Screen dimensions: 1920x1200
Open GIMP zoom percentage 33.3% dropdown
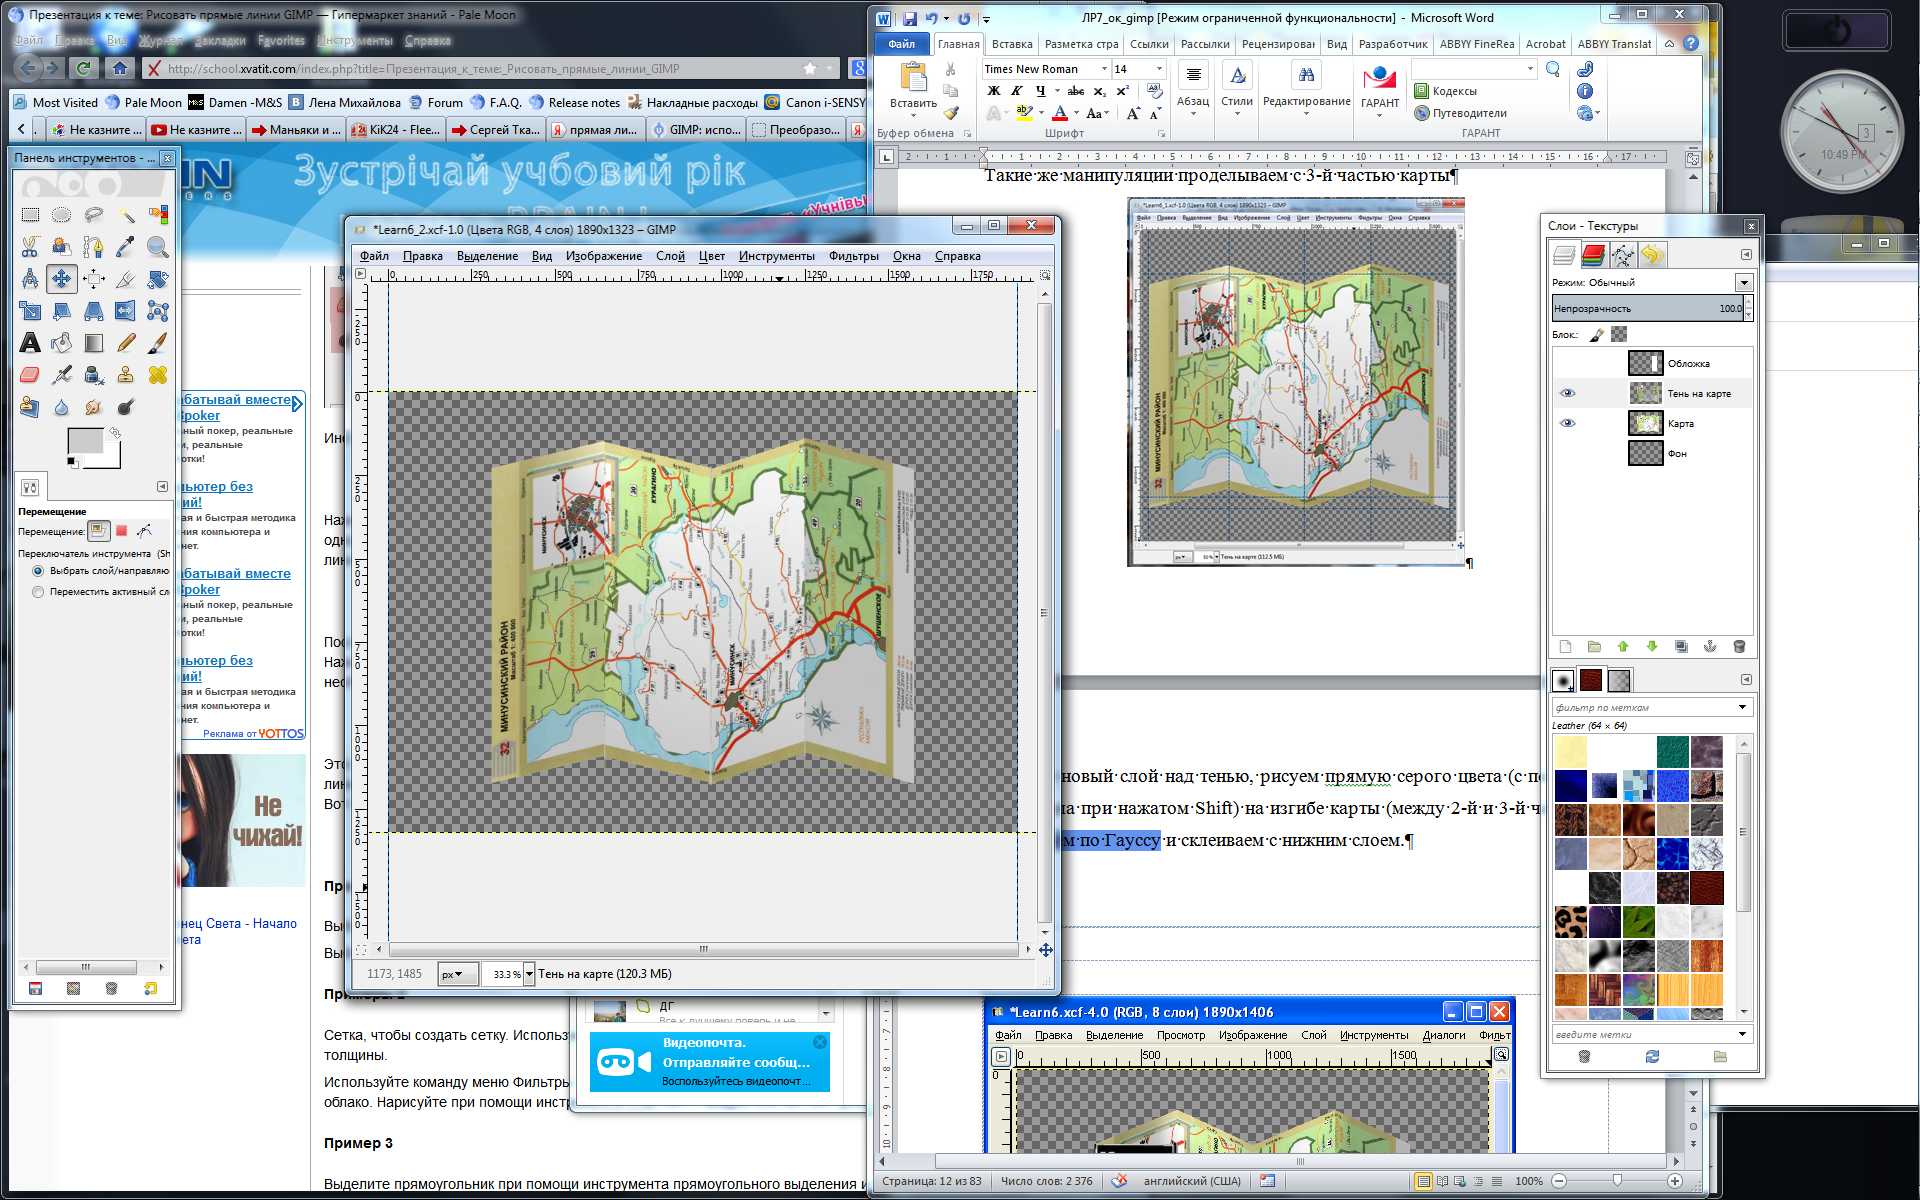529,974
